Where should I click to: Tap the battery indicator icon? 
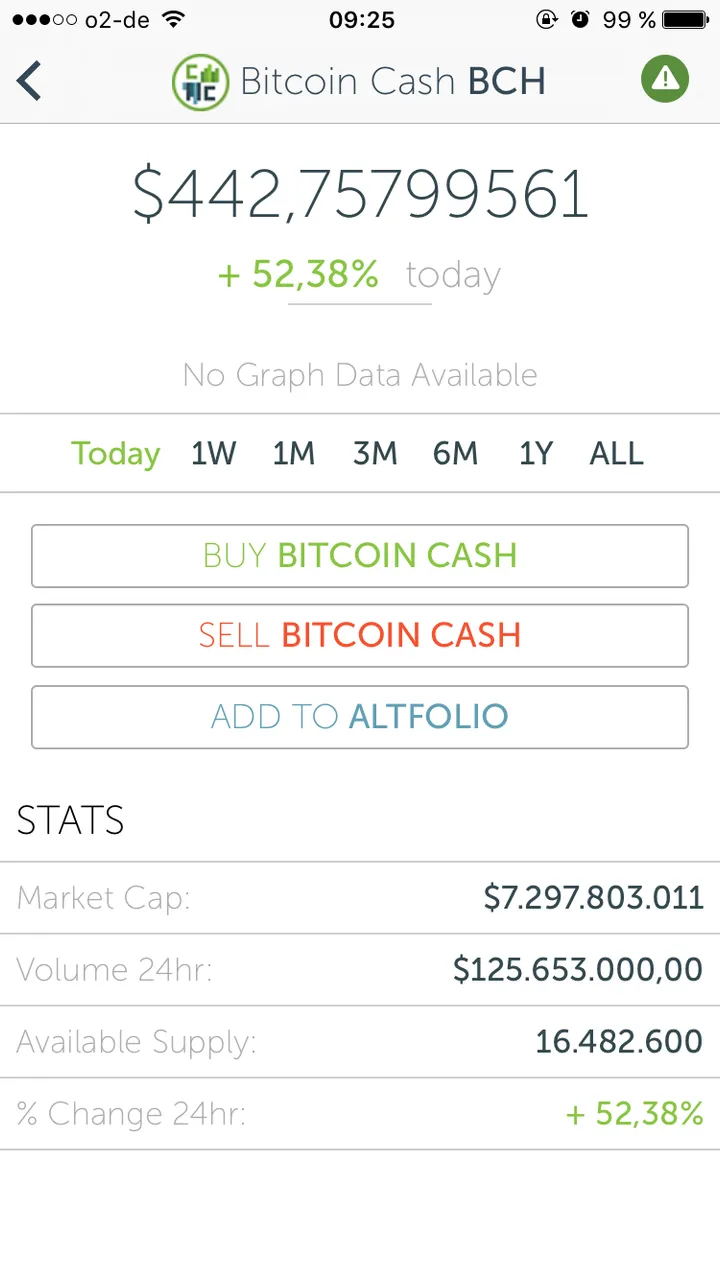(x=686, y=19)
